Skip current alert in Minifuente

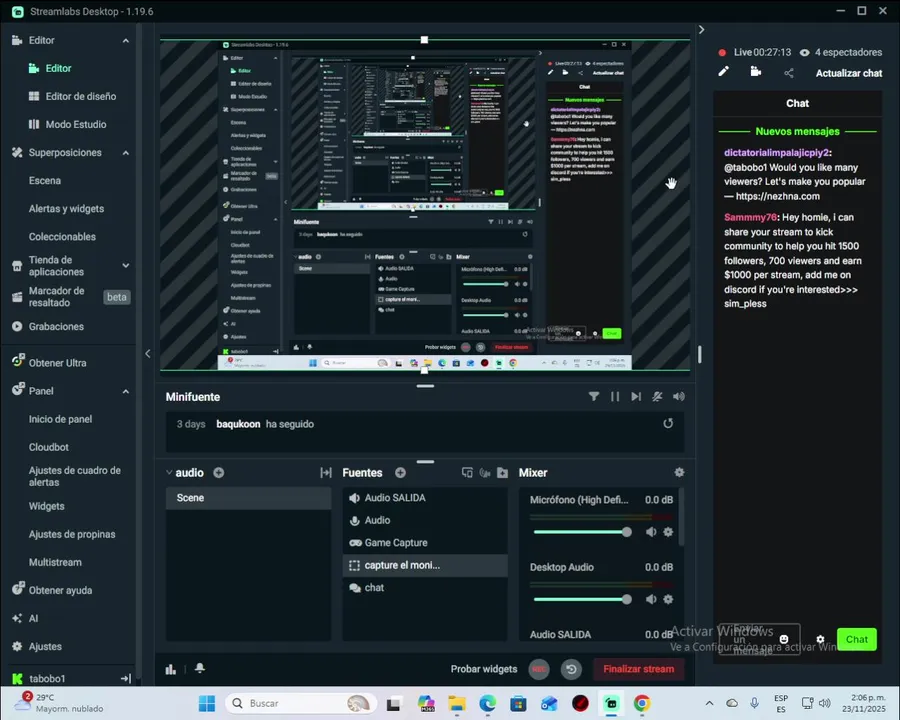[x=636, y=396]
